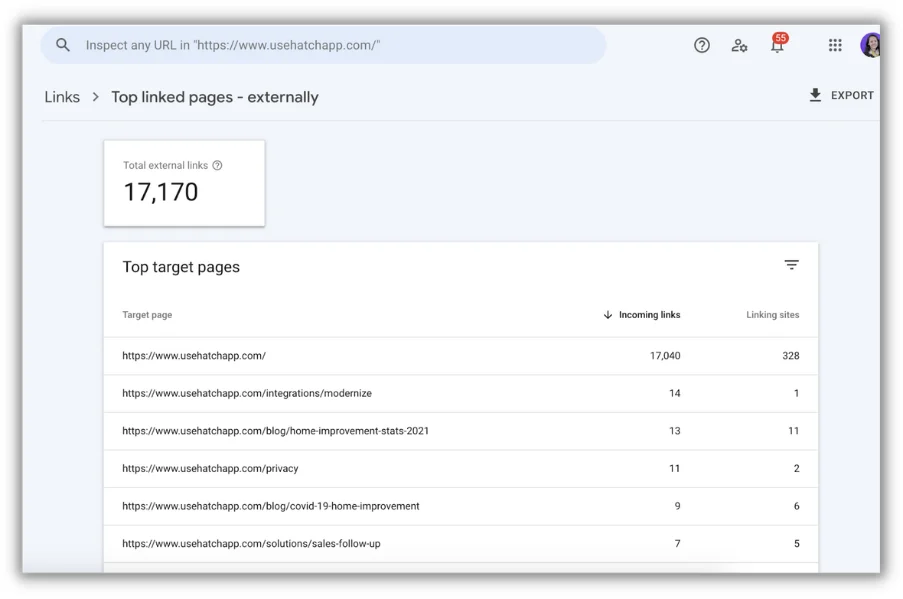Viewport: 903px width, 599px height.
Task: Open the integrations/modernize row
Action: [x=461, y=393]
